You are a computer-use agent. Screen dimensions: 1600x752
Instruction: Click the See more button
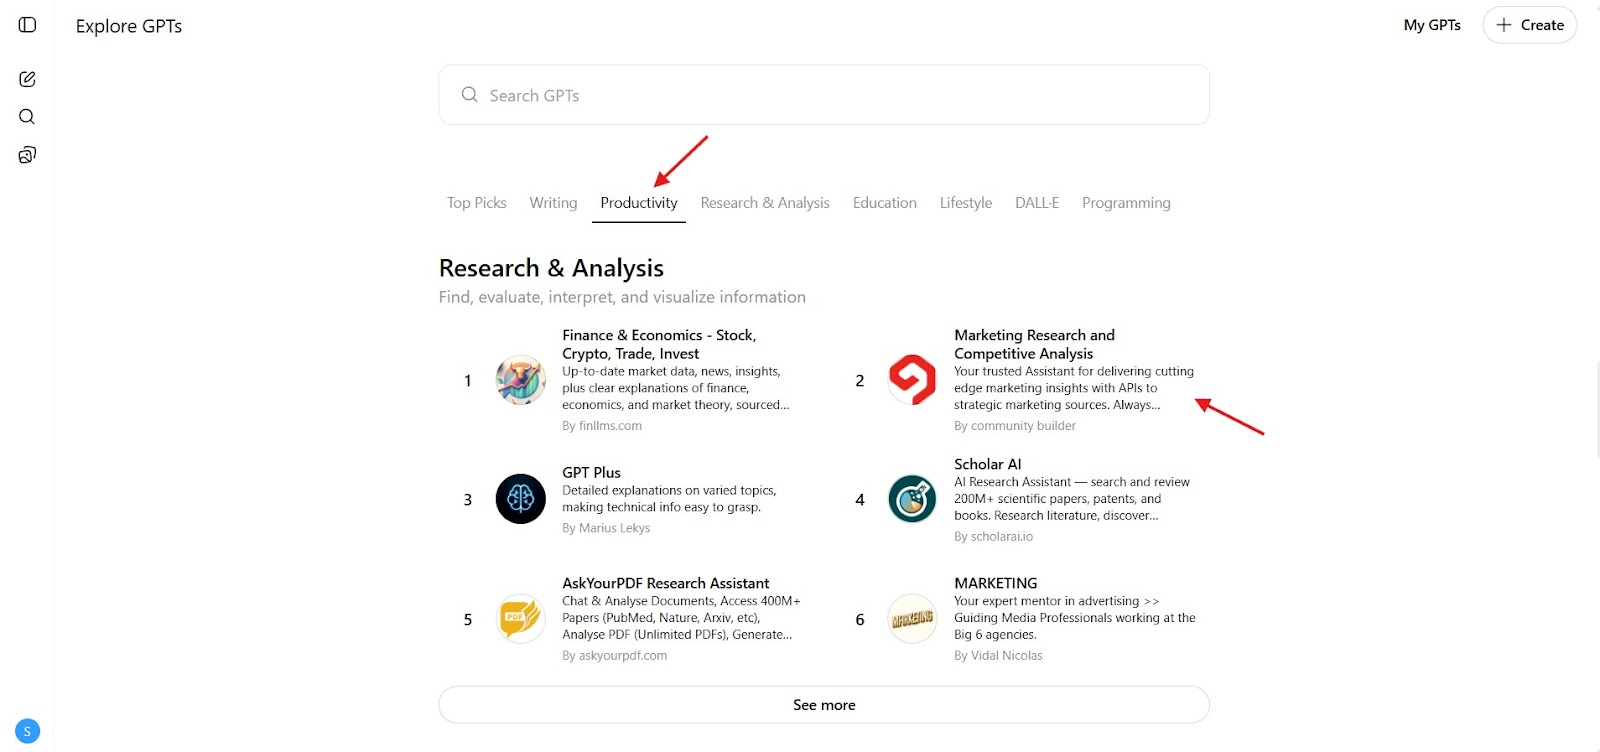click(824, 705)
